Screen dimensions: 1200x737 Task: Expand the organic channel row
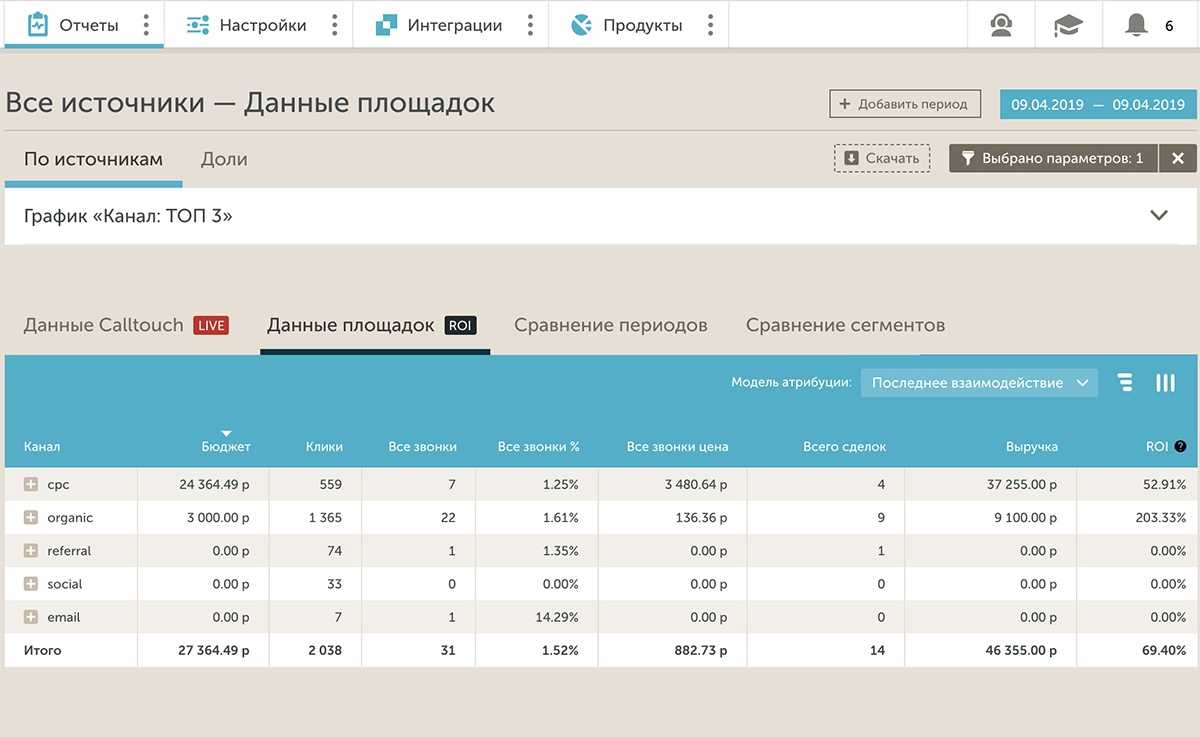coord(31,518)
